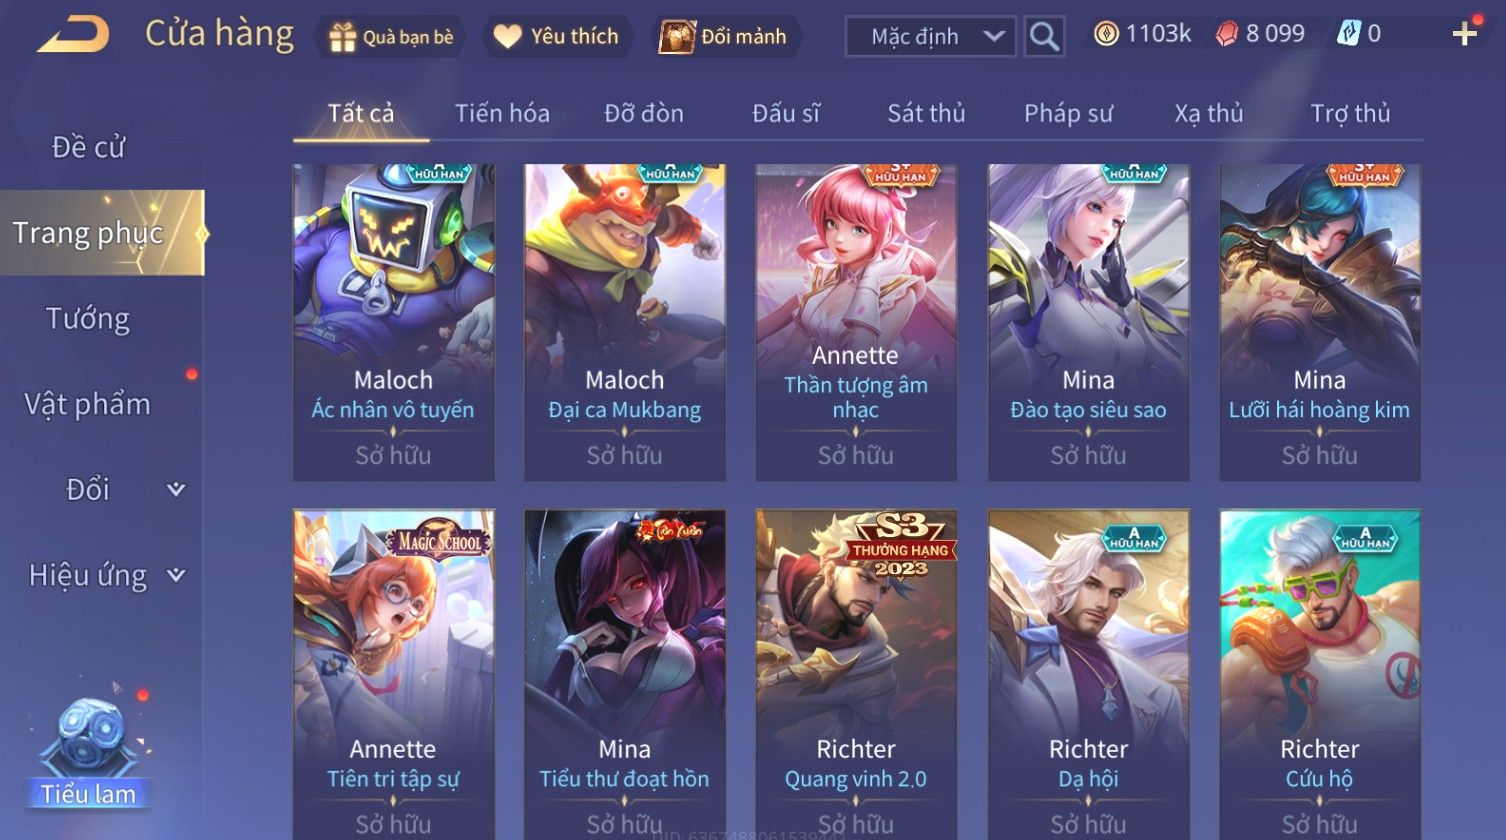Viewport: 1506px width, 840px height.
Task: Open Đổi mảnh chest icon
Action: pyautogui.click(x=677, y=37)
